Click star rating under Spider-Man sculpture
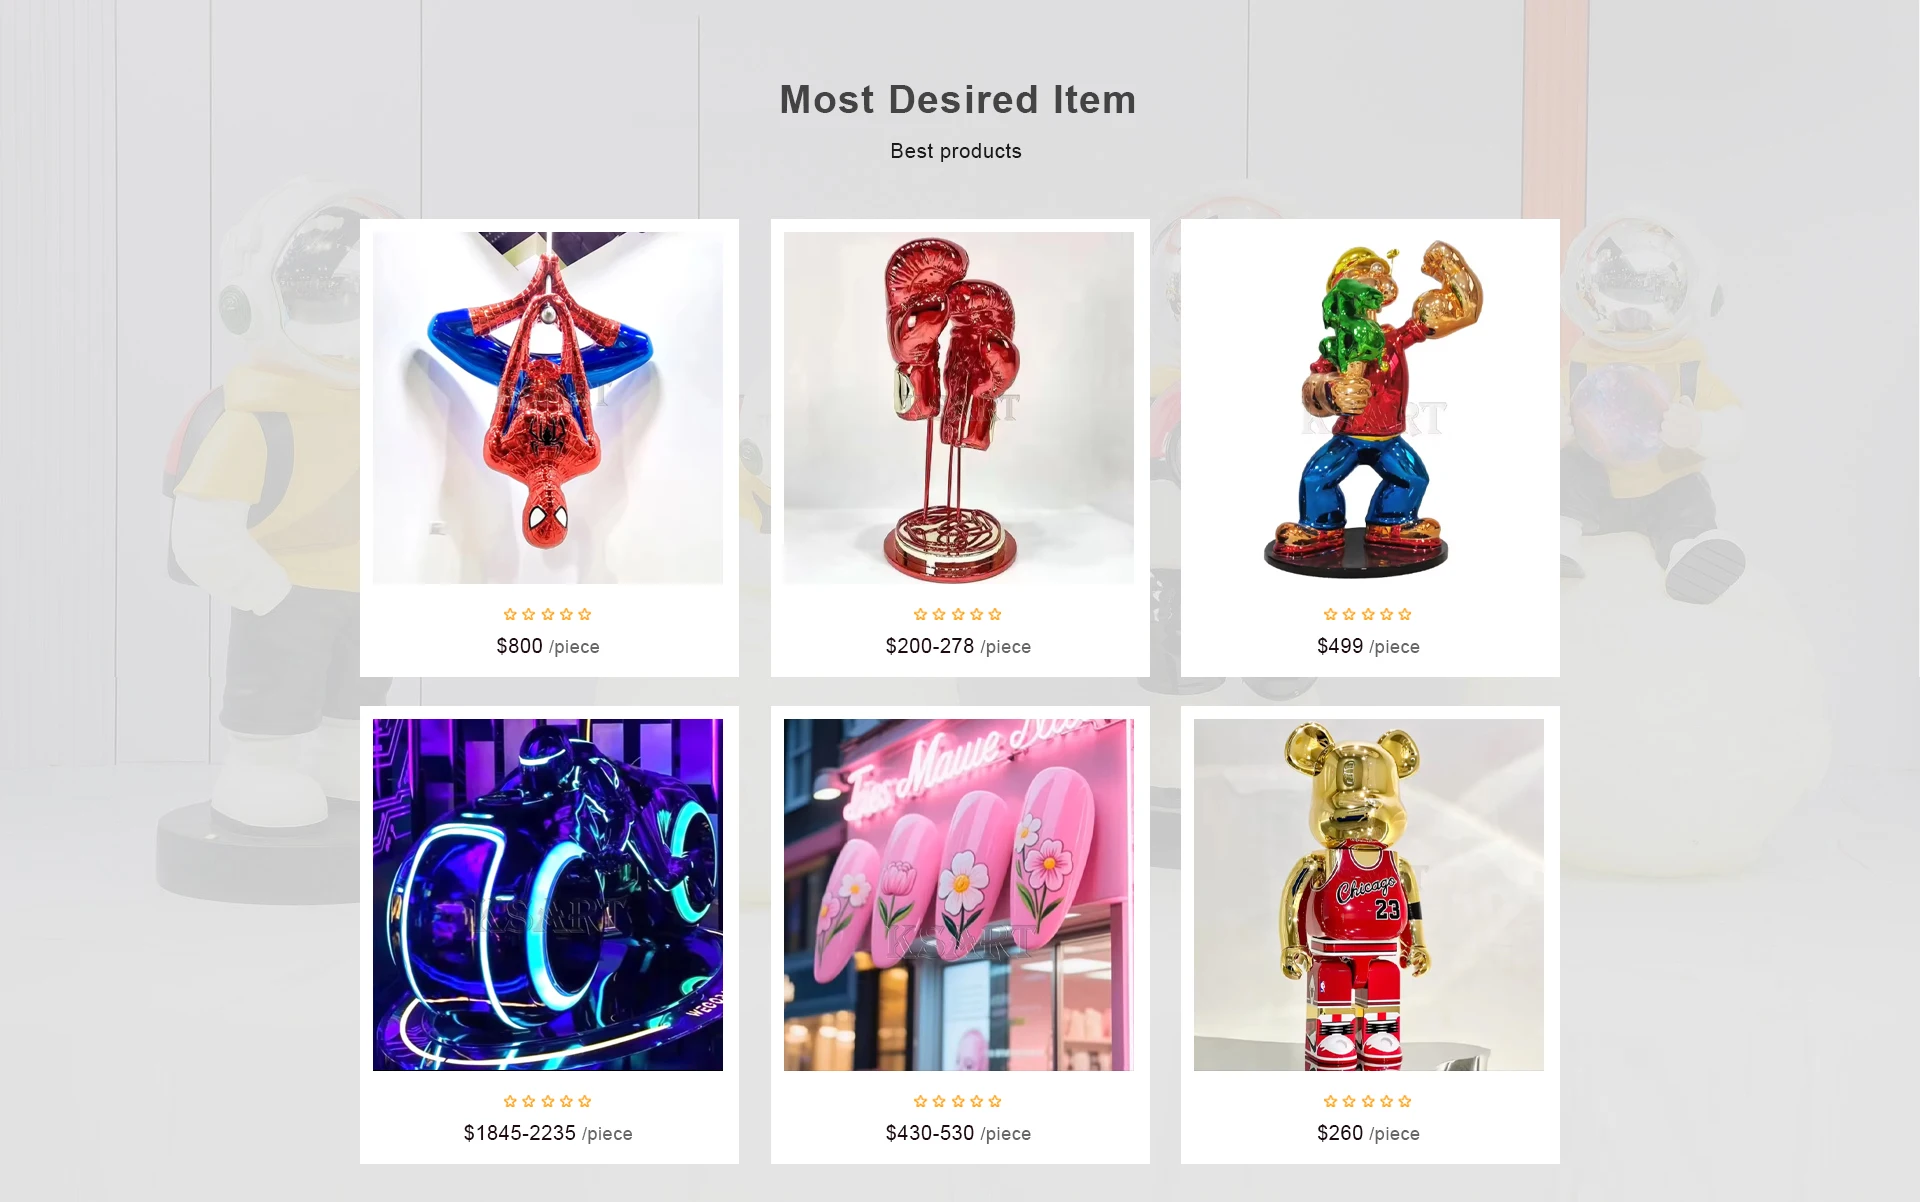Image resolution: width=1920 pixels, height=1202 pixels. click(x=548, y=614)
